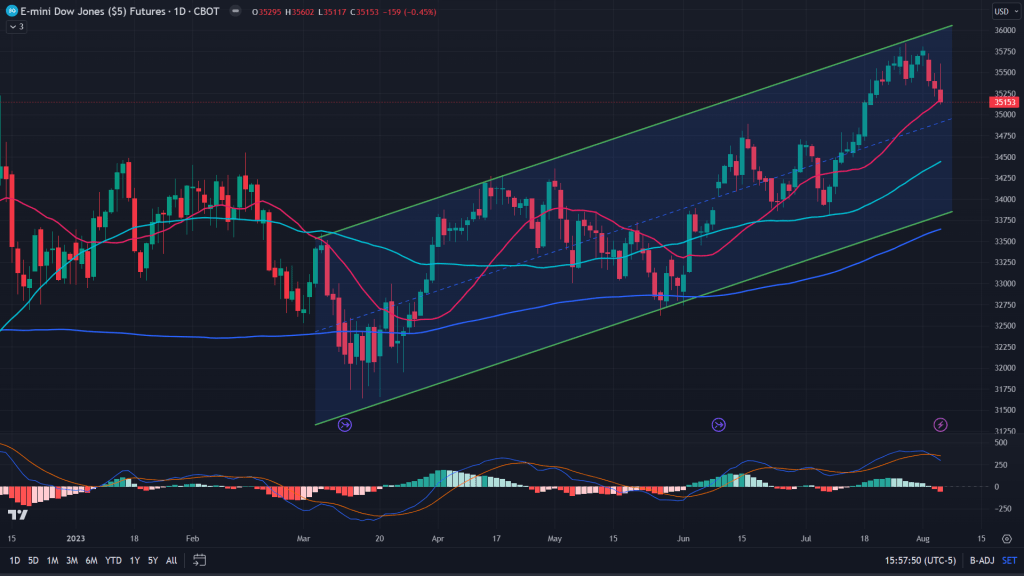1024x576 pixels.
Task: Select the 5Y time range
Action: [x=153, y=560]
